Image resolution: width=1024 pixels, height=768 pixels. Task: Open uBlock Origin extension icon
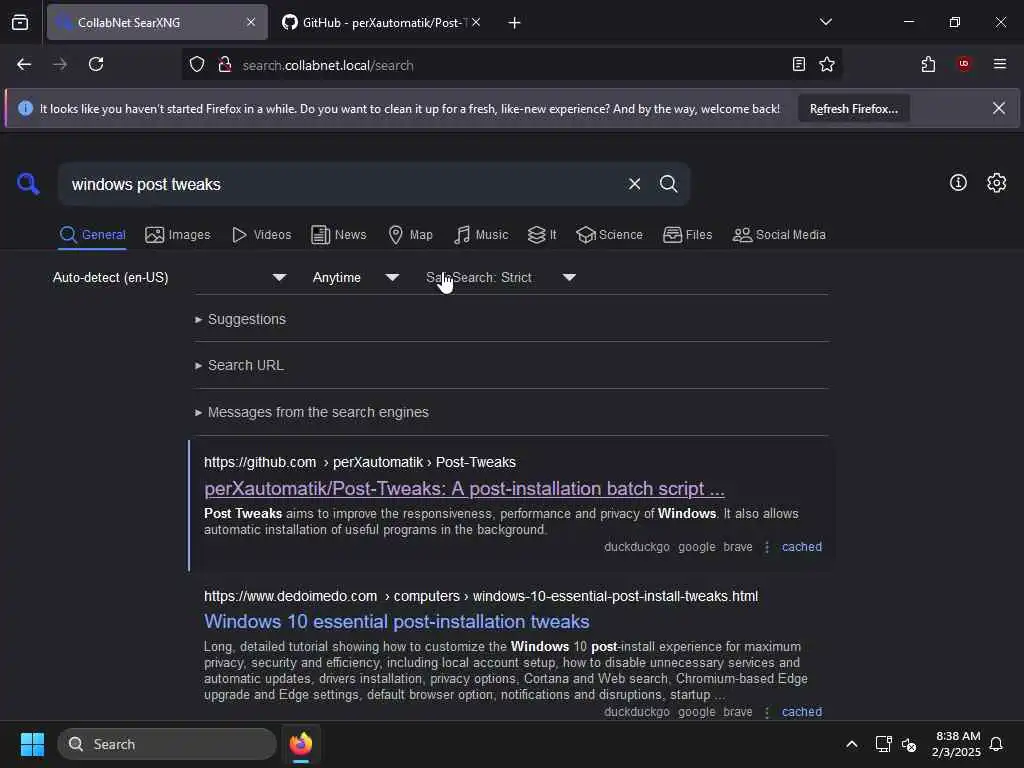964,64
